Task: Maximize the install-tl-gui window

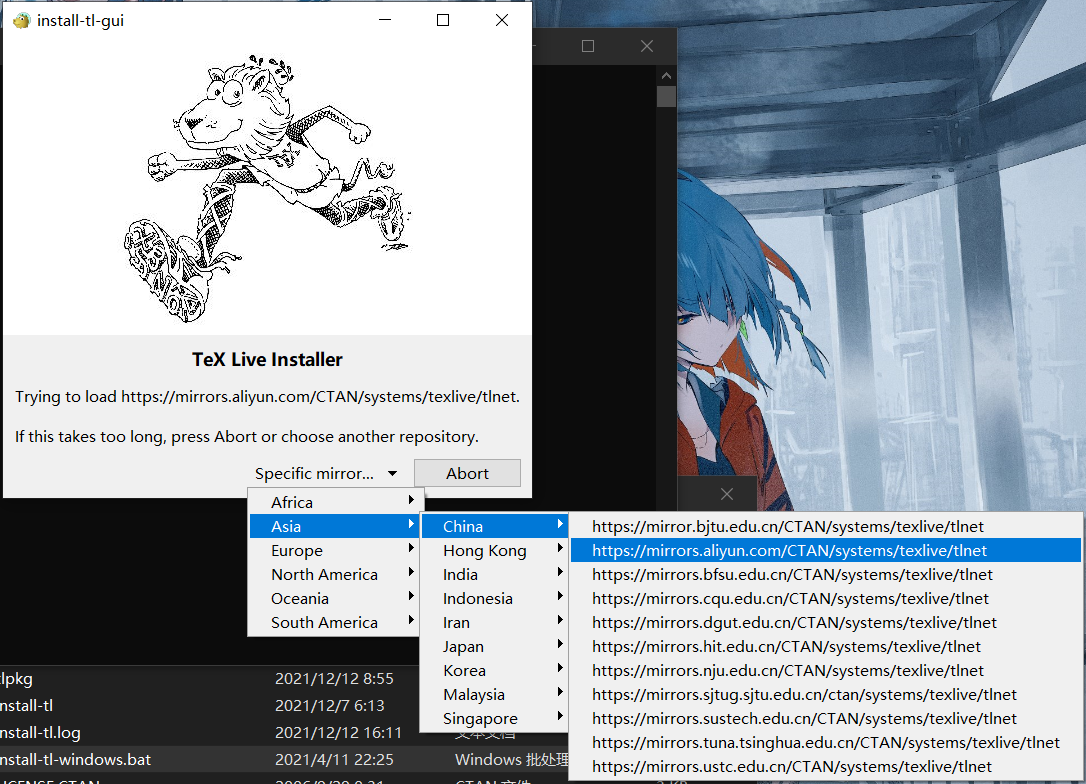Action: coord(443,21)
